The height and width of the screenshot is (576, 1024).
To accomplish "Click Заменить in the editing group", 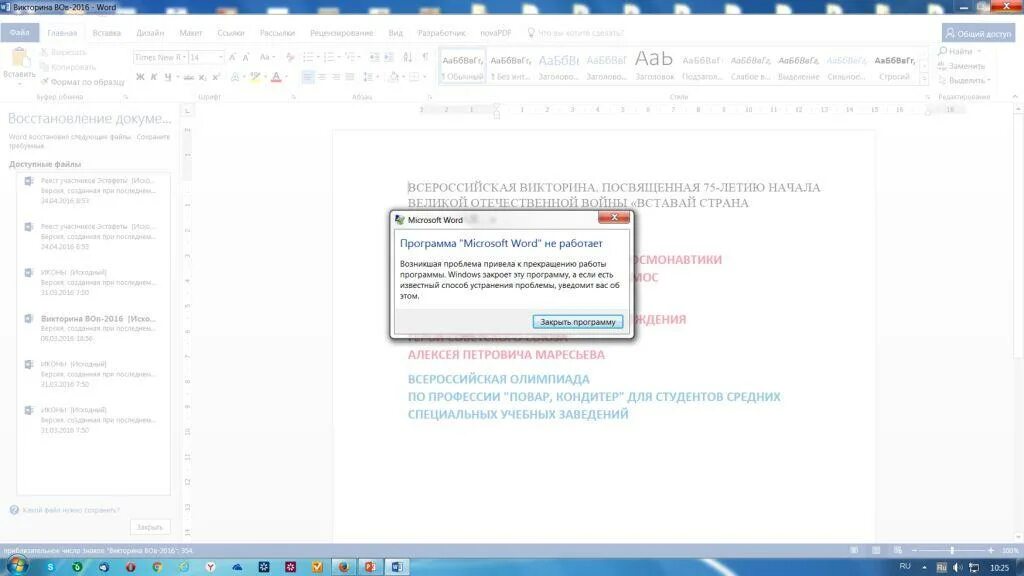I will (x=961, y=66).
